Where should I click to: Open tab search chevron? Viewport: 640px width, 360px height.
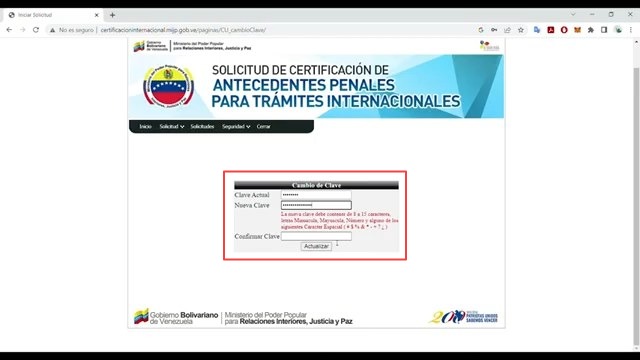click(x=573, y=14)
